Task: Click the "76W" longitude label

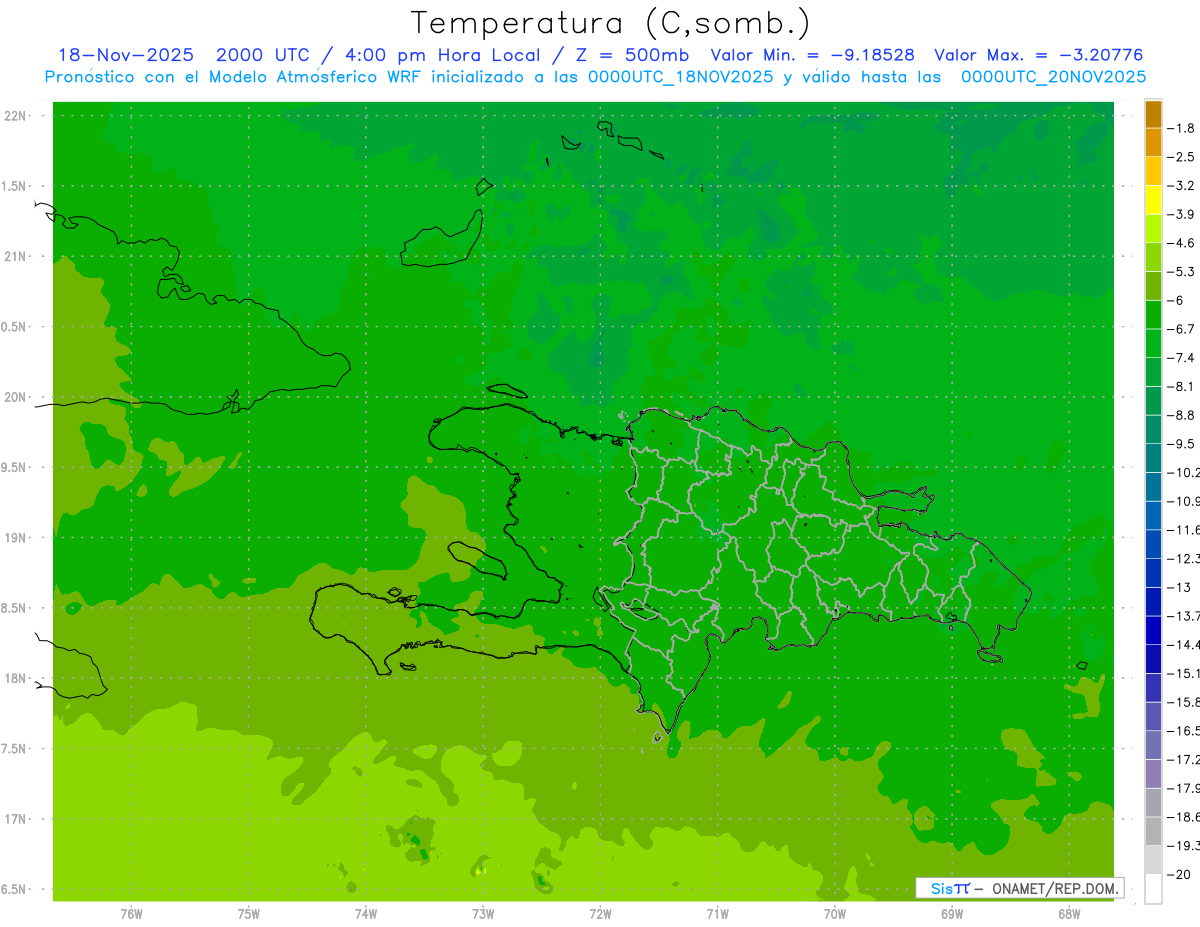Action: point(131,914)
